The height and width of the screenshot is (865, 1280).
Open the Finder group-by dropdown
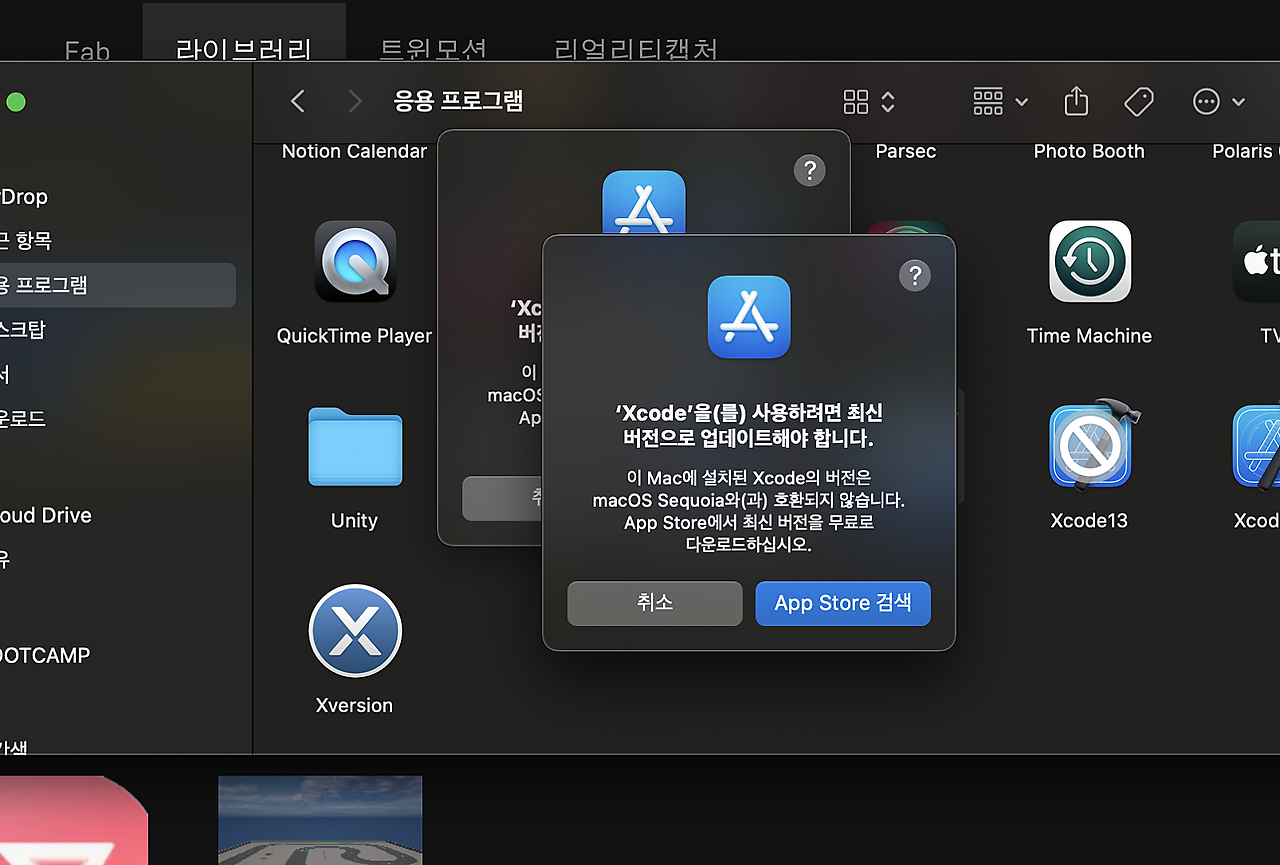tap(1000, 101)
